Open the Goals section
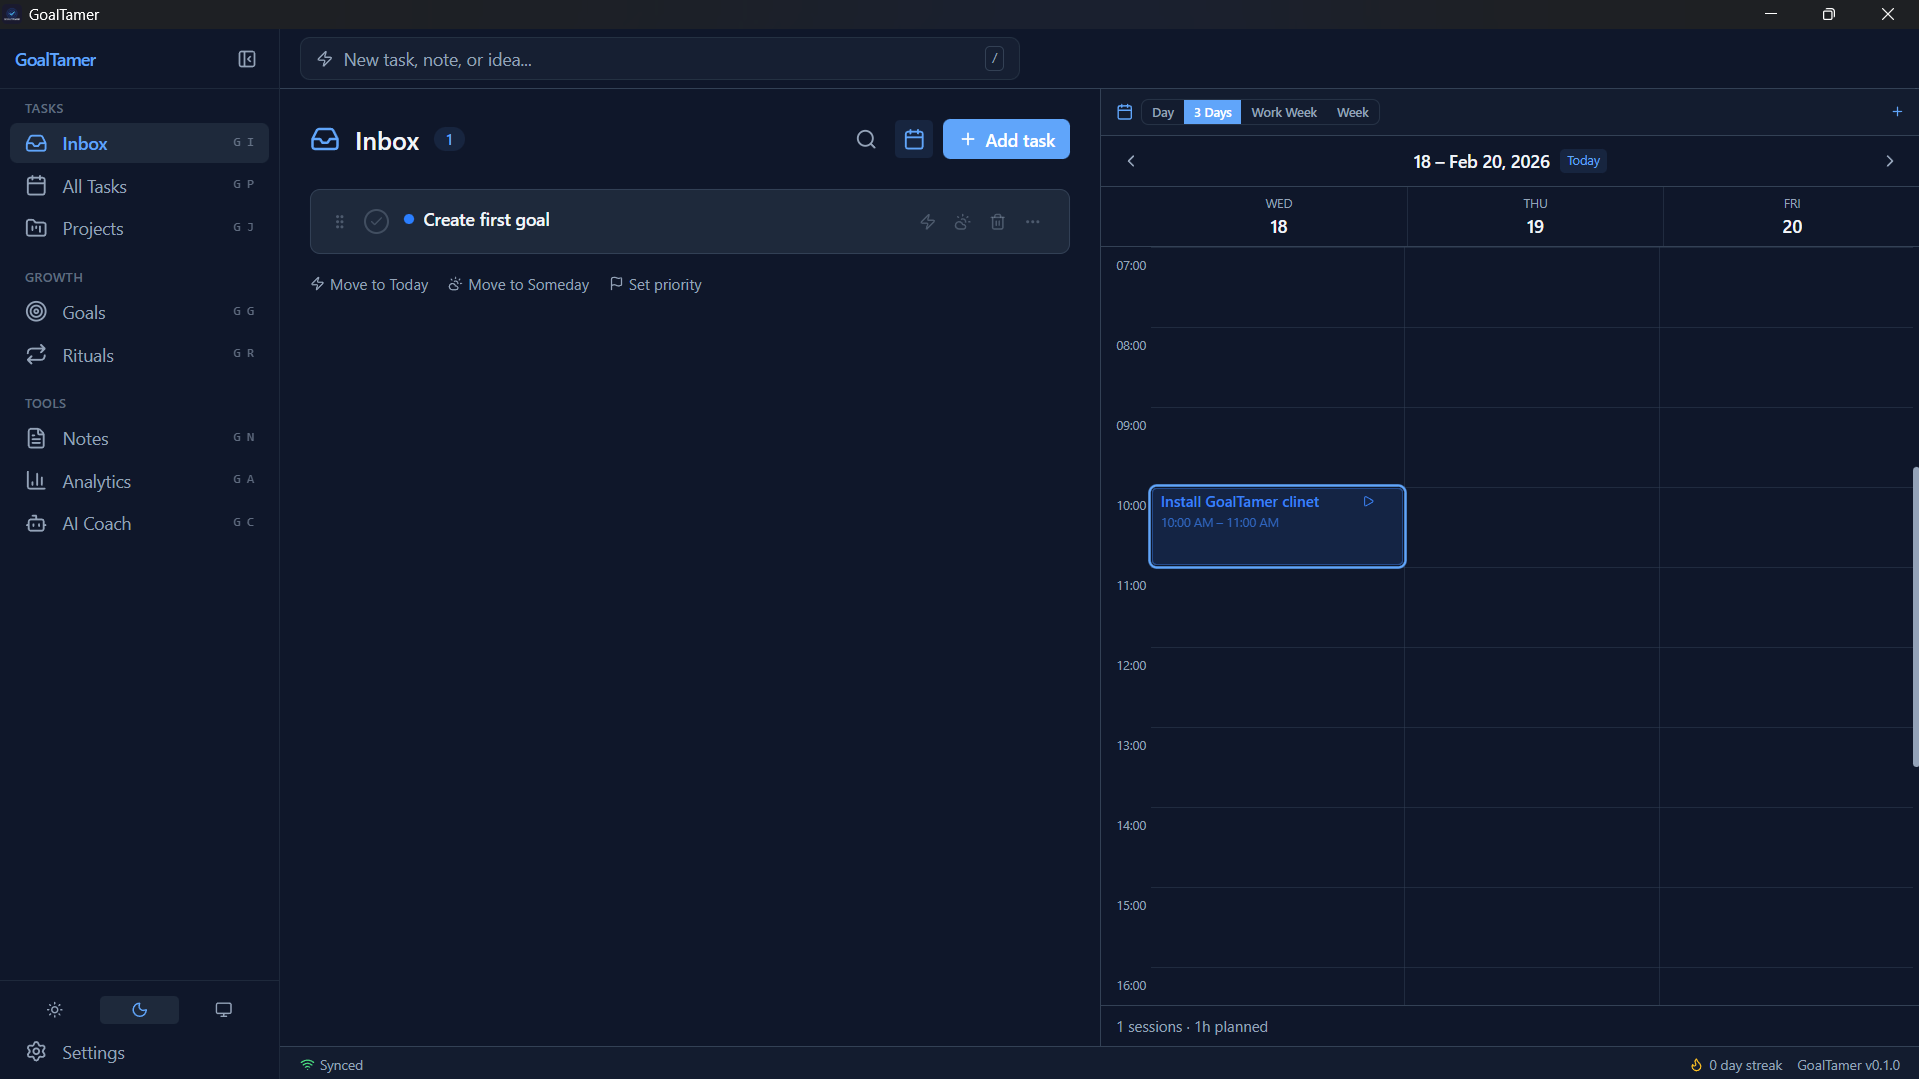 pos(84,312)
